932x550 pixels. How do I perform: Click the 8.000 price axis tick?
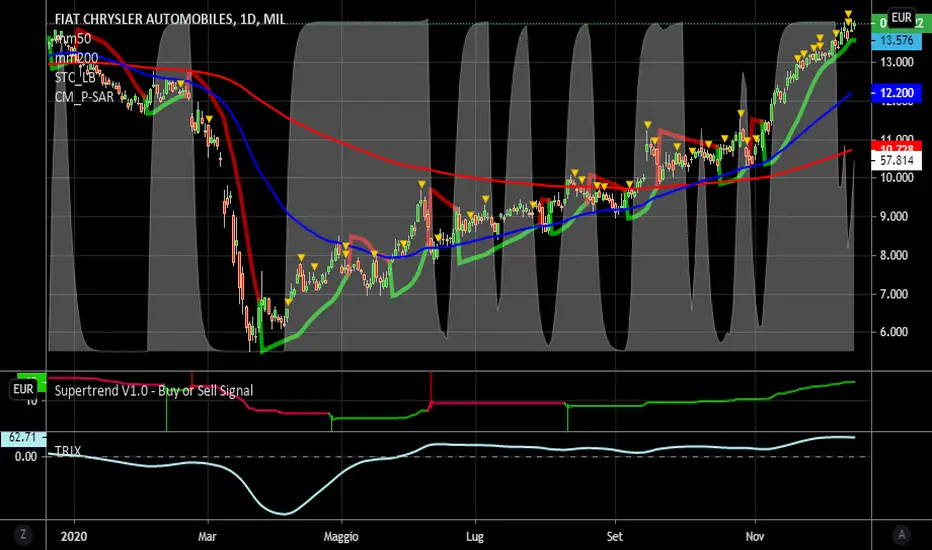(893, 255)
